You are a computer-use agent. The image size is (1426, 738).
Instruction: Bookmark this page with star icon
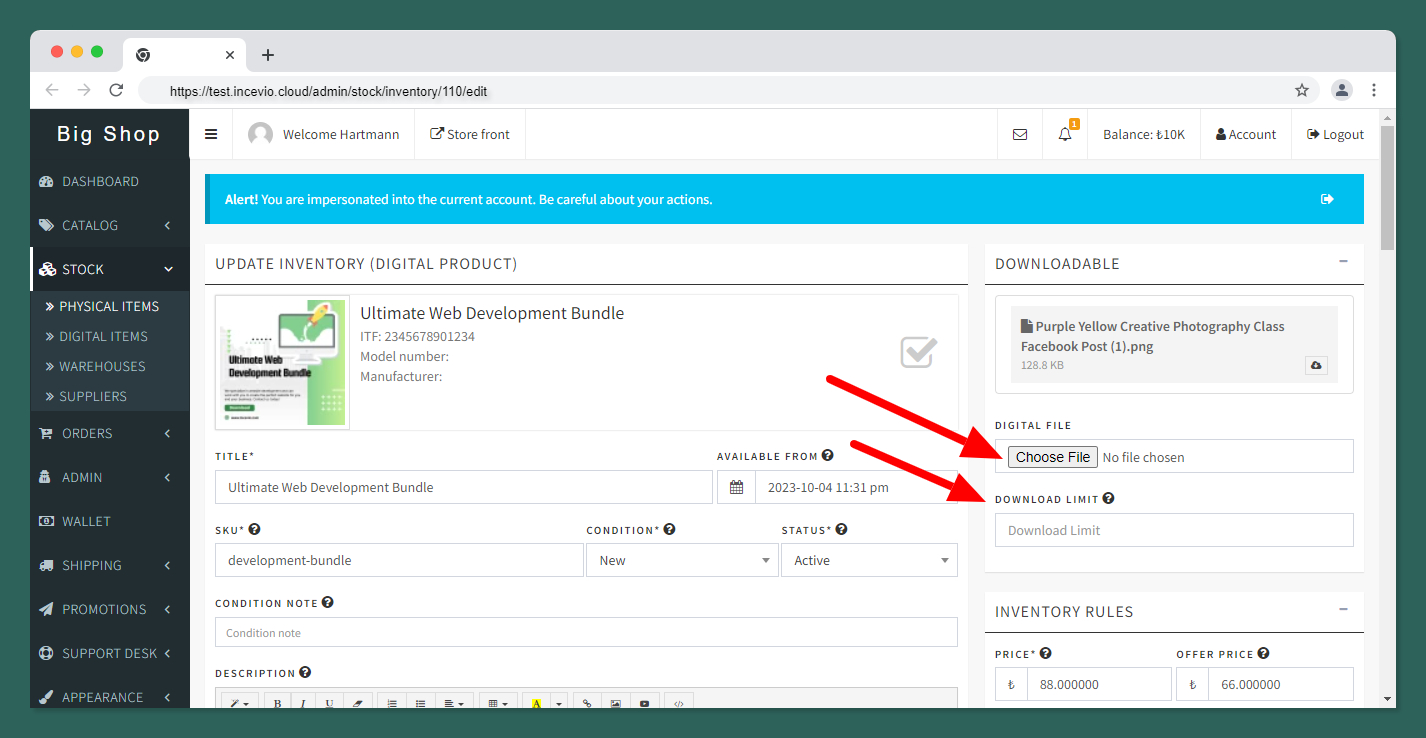(1302, 90)
